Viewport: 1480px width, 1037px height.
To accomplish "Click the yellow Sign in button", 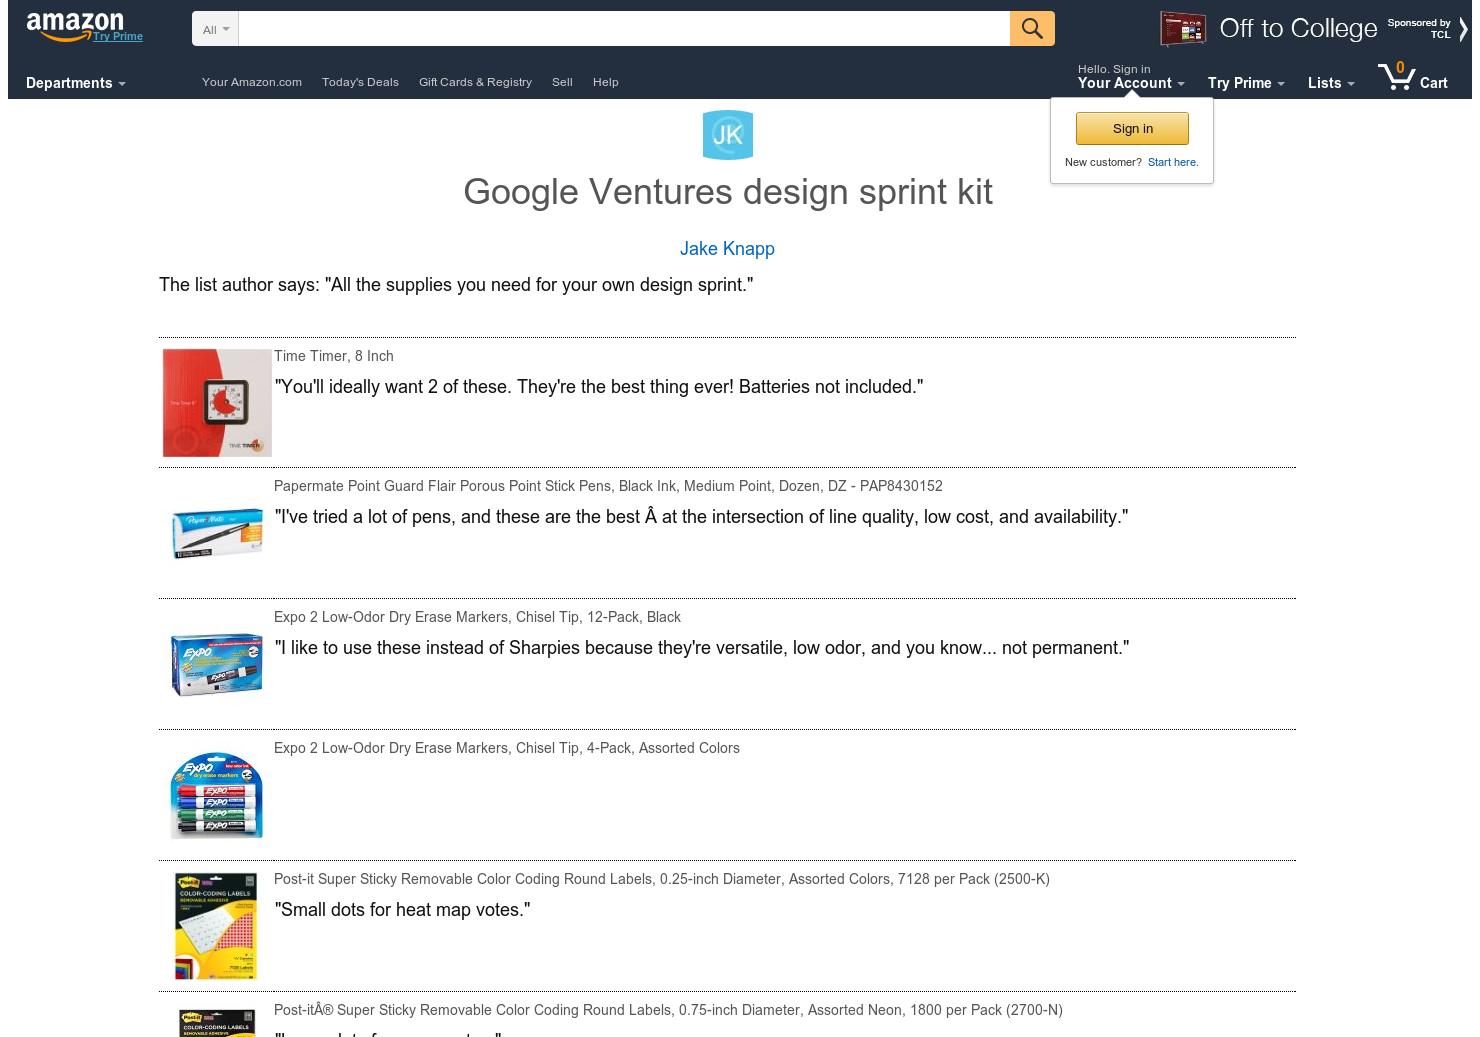I will 1132,128.
